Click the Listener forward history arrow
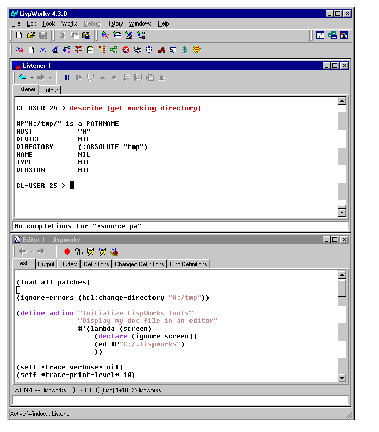379x432 pixels. pos(41,78)
